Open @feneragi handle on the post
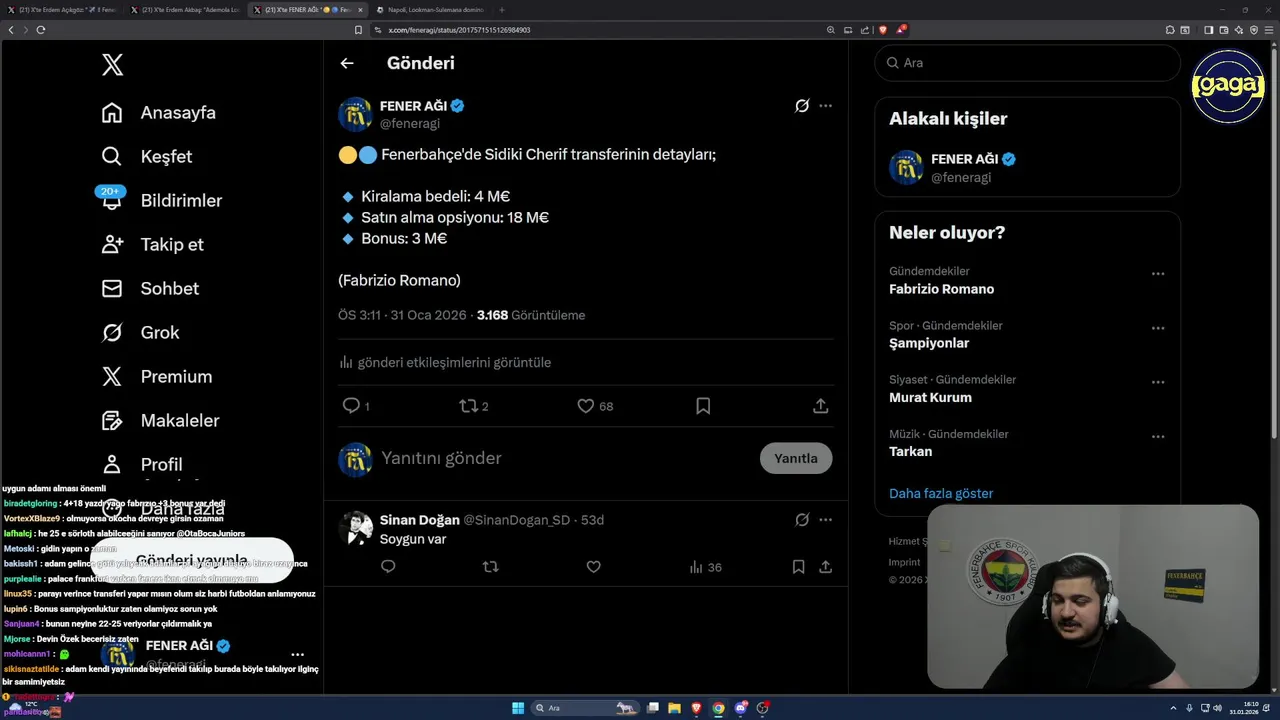 (x=410, y=123)
